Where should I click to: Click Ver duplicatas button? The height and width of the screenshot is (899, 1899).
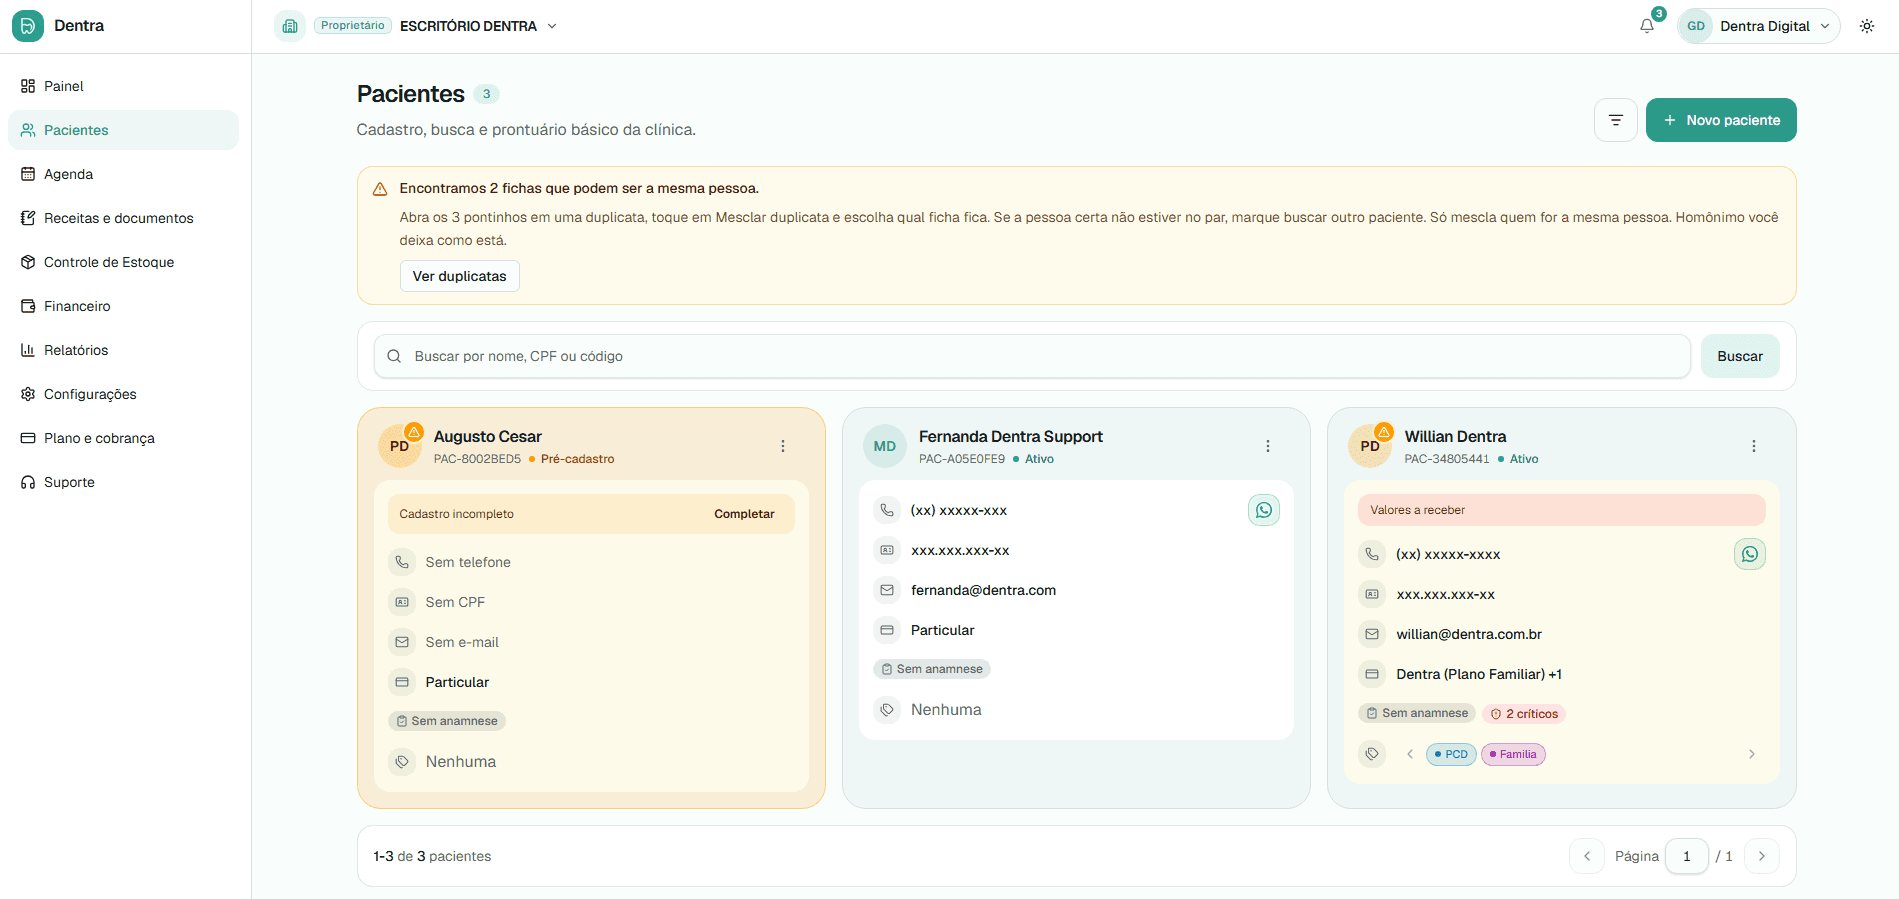(x=459, y=276)
